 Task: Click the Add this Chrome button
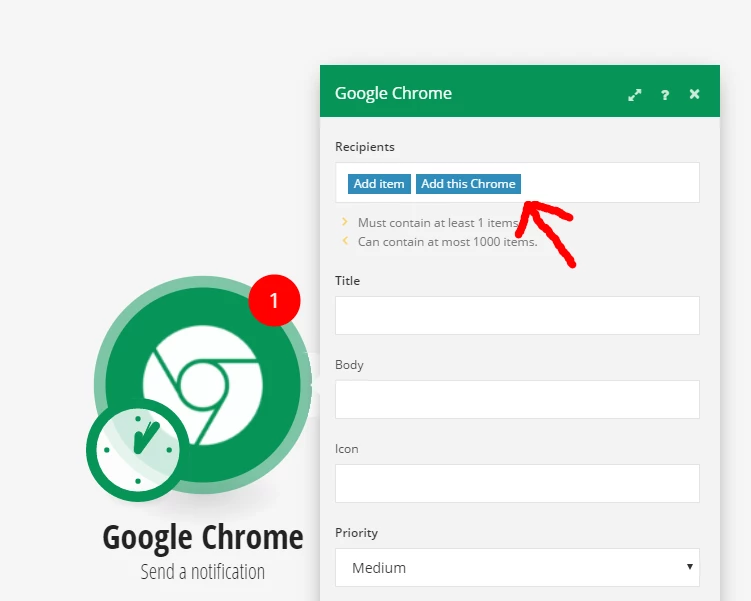[468, 184]
